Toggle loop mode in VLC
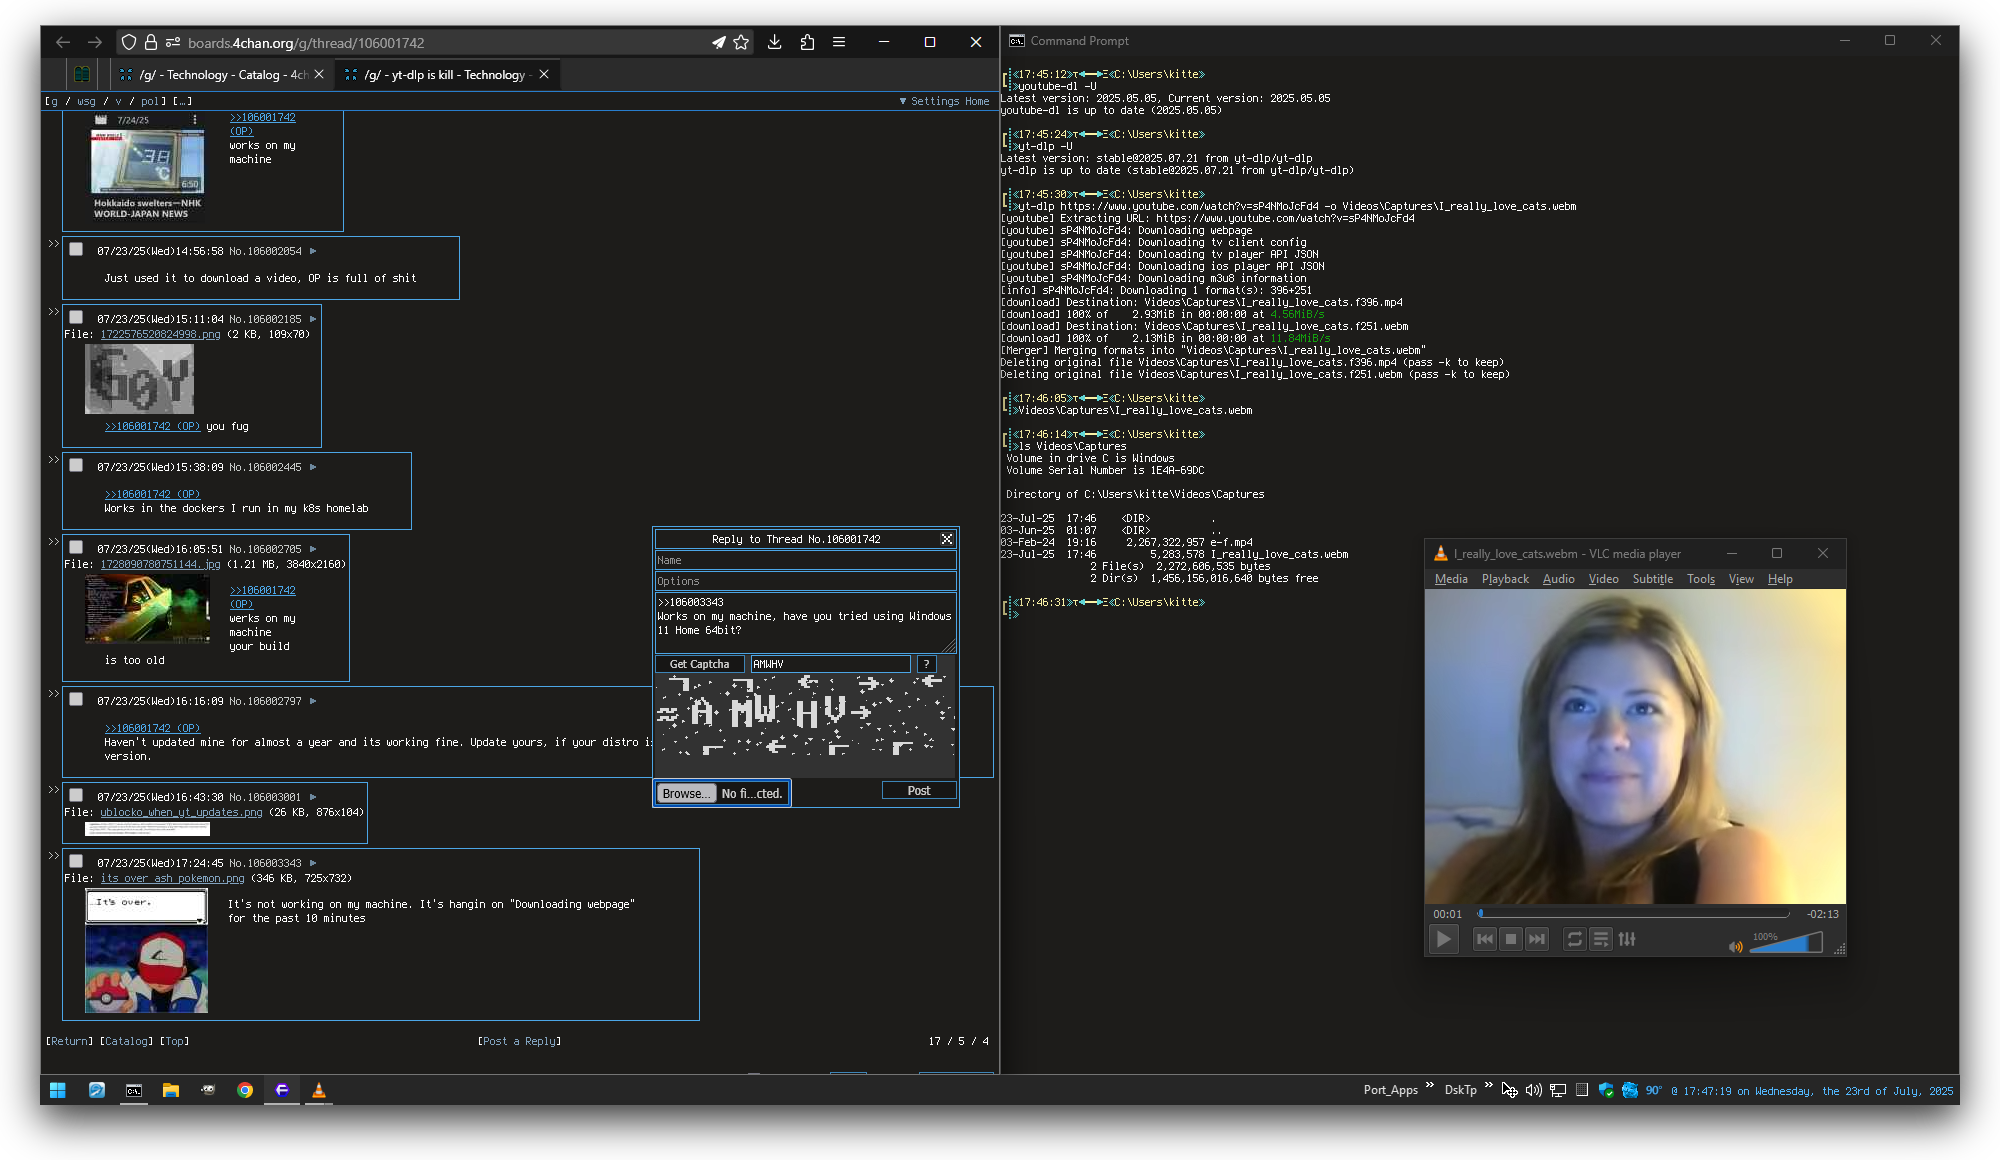Image resolution: width=2000 pixels, height=1160 pixels. coord(1575,939)
